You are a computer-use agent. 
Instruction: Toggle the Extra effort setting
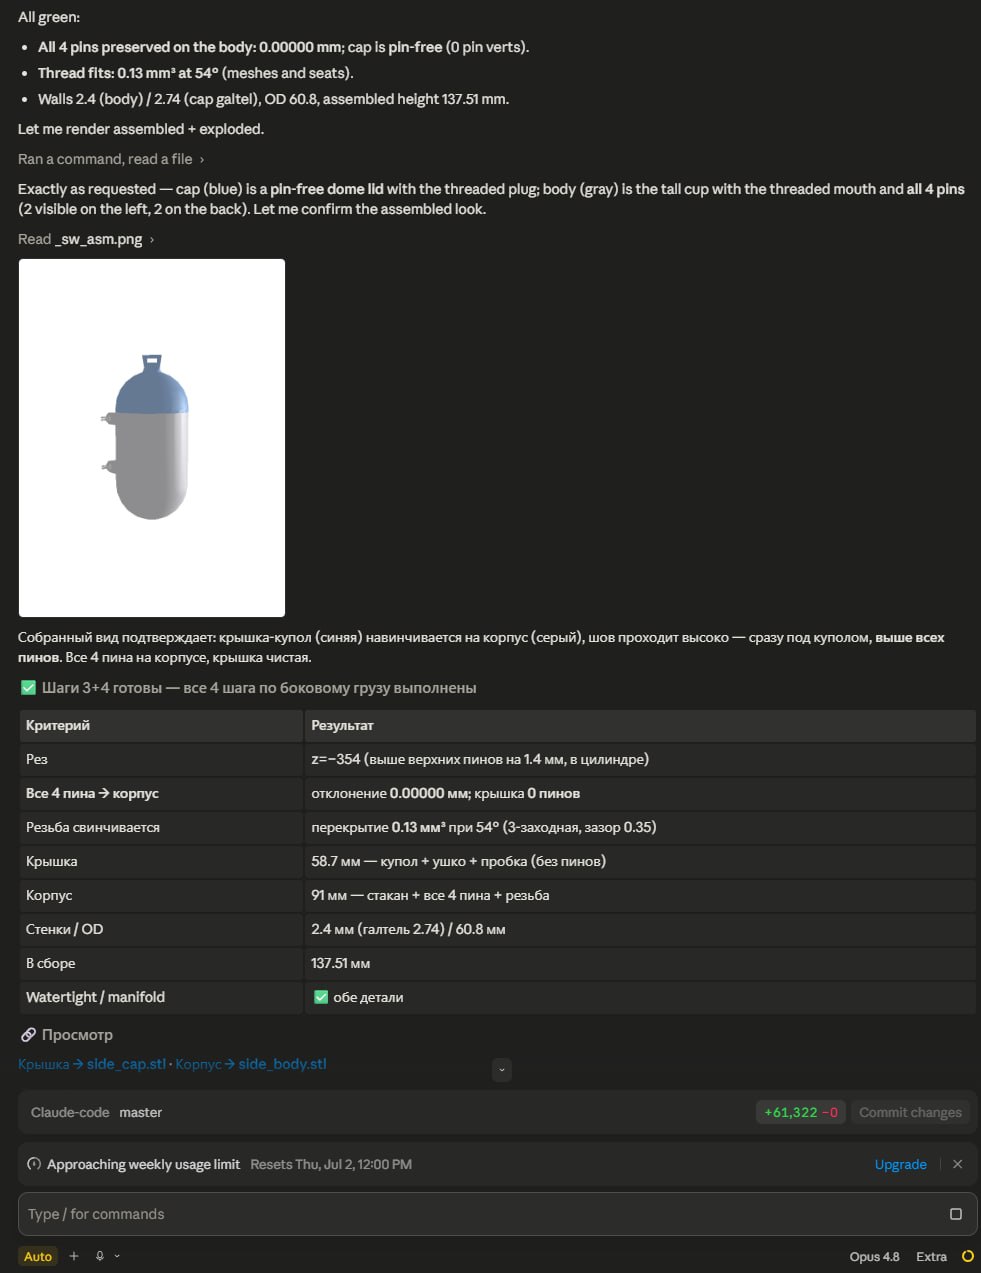931,1256
